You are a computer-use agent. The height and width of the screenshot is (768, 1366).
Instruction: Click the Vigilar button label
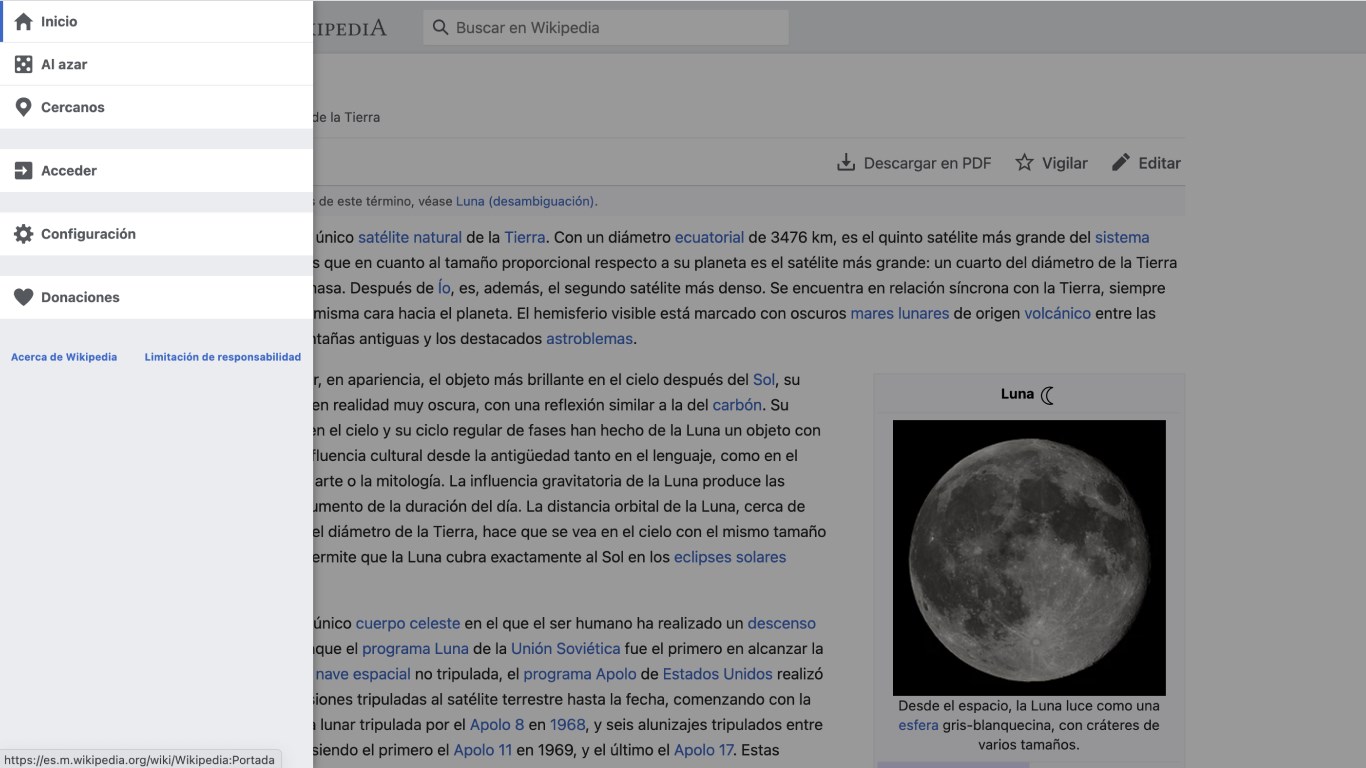pyautogui.click(x=1065, y=163)
